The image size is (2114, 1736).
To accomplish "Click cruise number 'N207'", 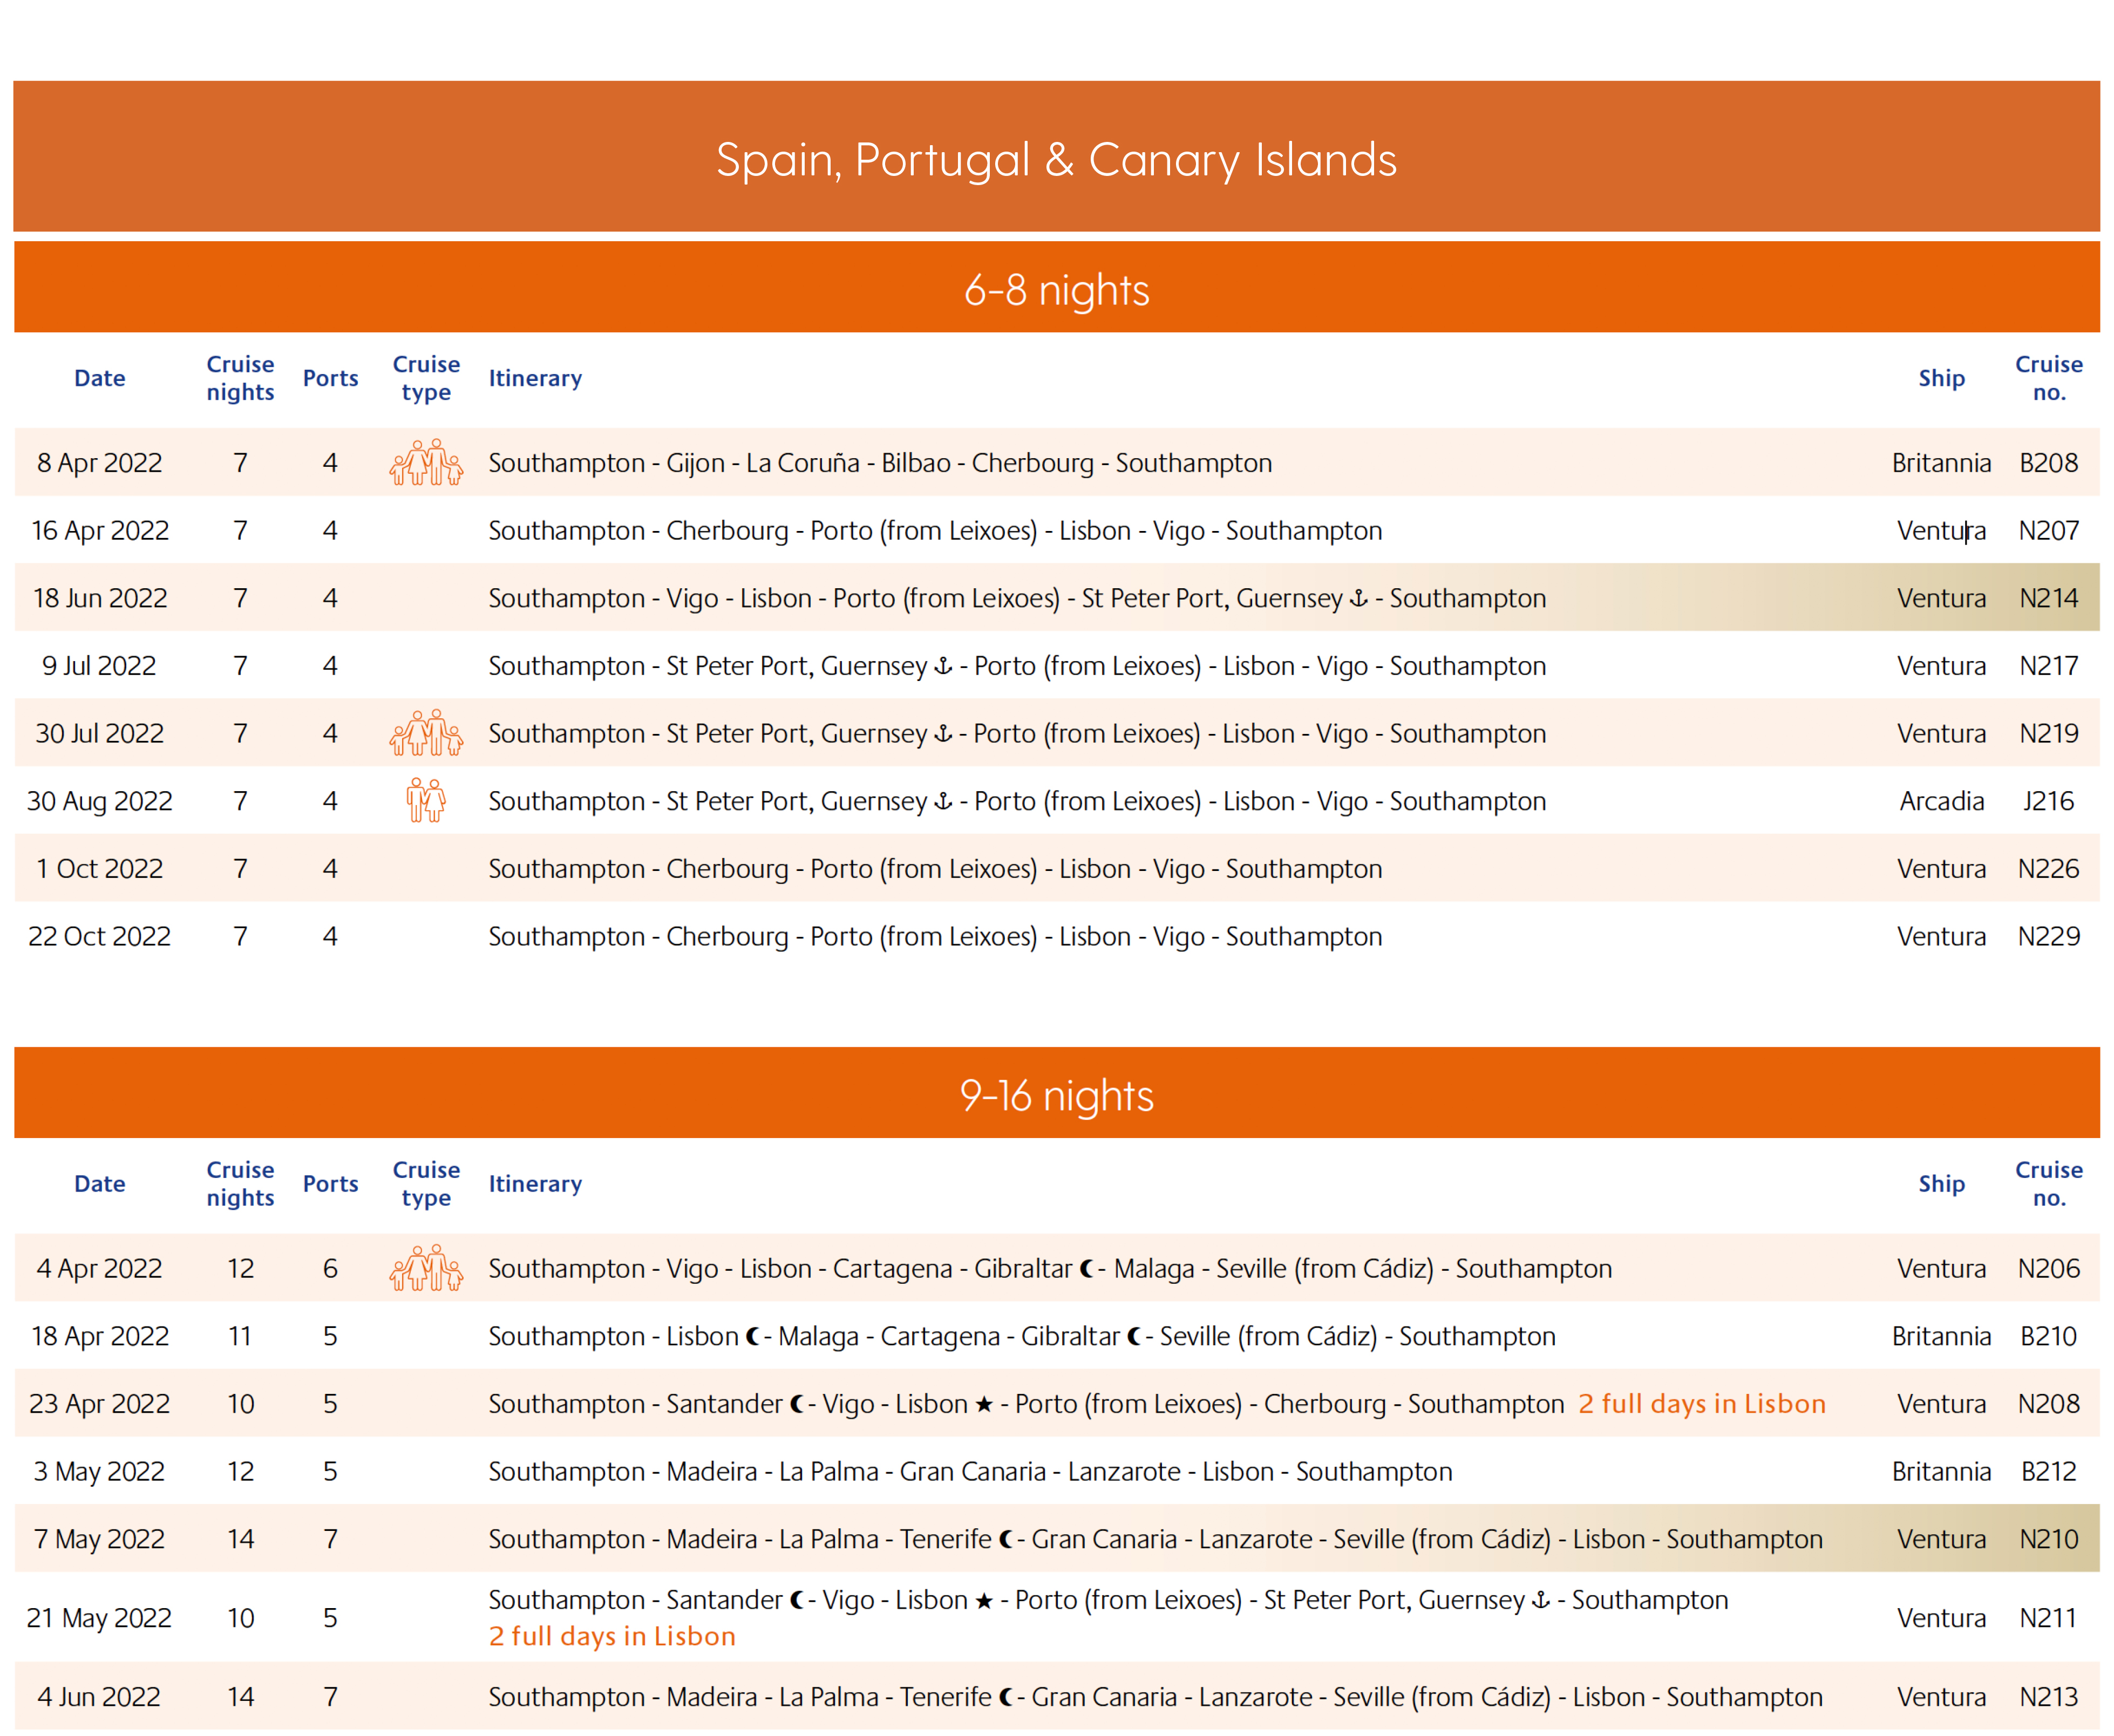I will tap(2048, 530).
